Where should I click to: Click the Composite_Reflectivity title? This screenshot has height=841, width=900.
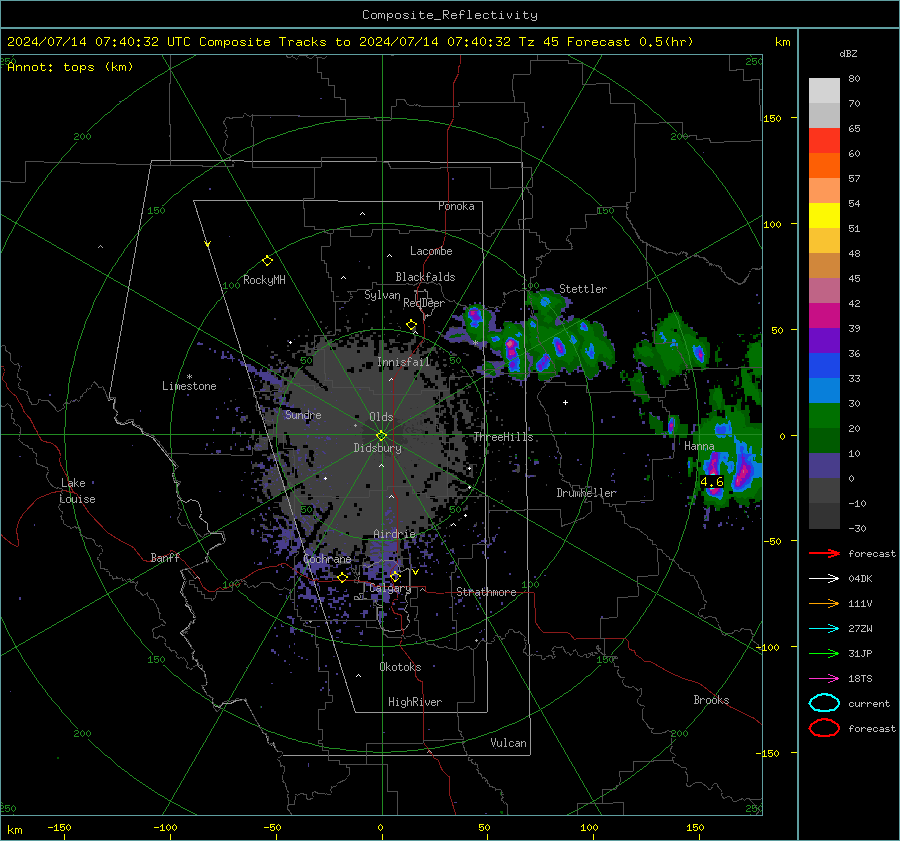450,15
